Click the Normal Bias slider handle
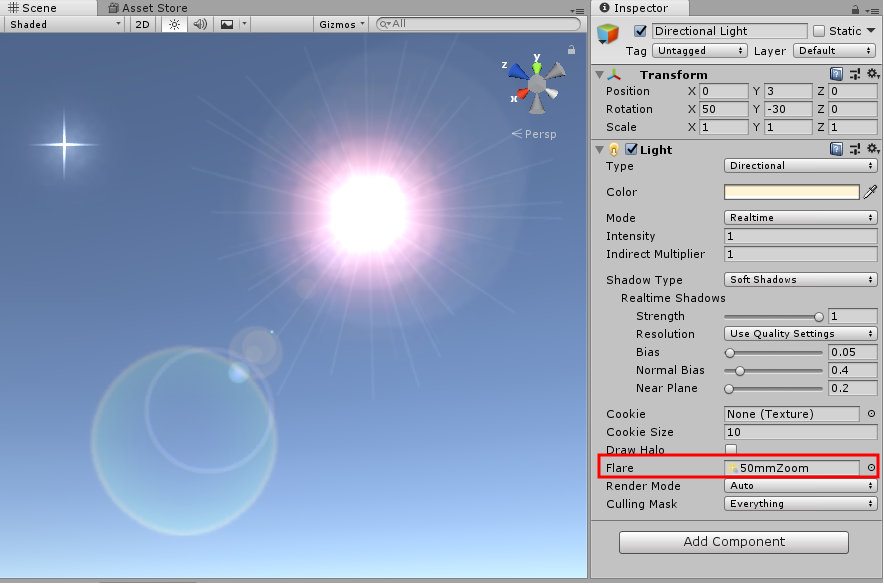884x584 pixels. (x=740, y=371)
